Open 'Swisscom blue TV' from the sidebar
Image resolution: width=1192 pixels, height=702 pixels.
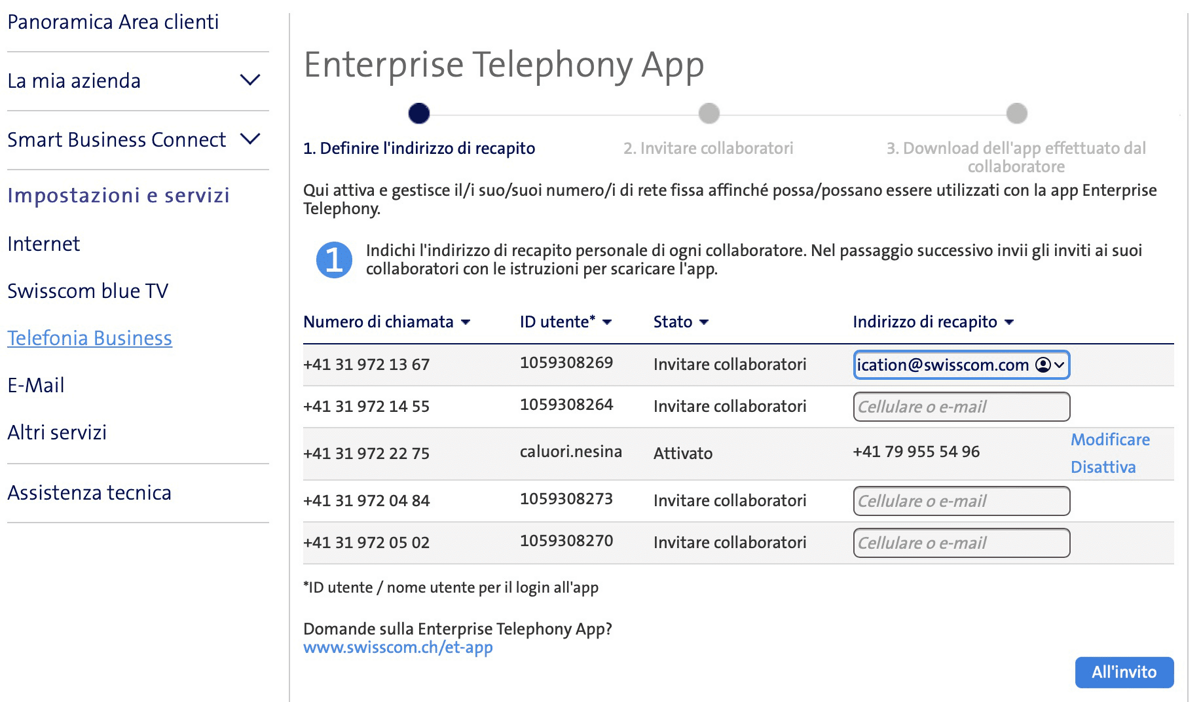[x=87, y=291]
